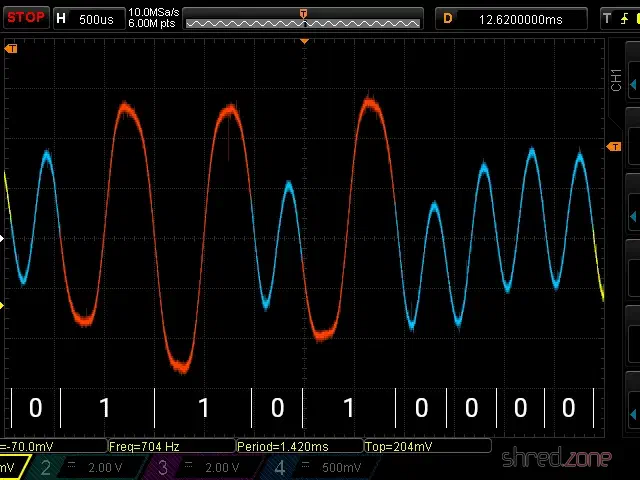Click the orange T marker at the top-left of the grid

click(11, 49)
